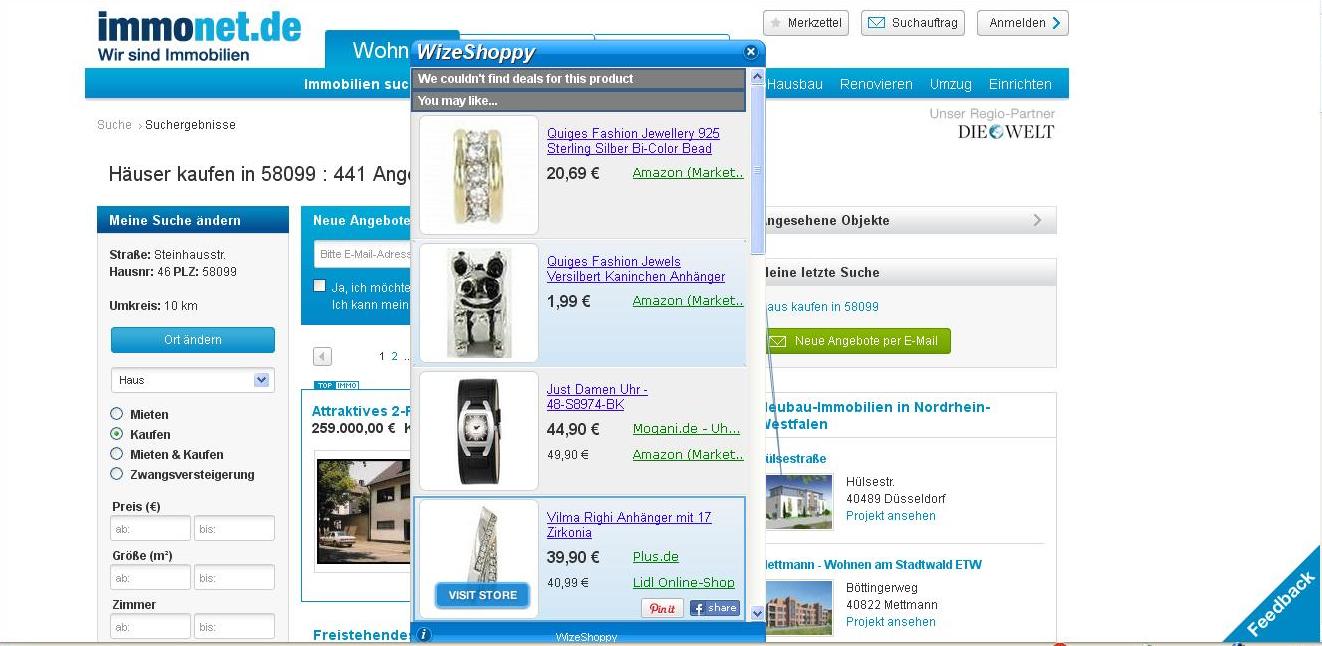Open the Anmelden arrow button
1322x646 pixels.
pos(1022,23)
